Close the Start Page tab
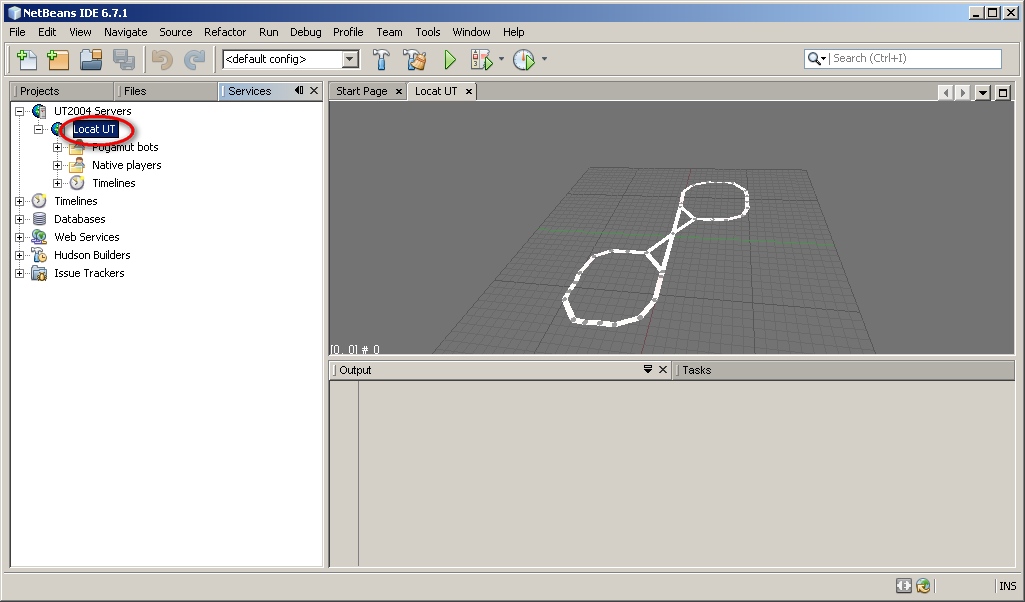The width and height of the screenshot is (1025, 602). tap(399, 92)
